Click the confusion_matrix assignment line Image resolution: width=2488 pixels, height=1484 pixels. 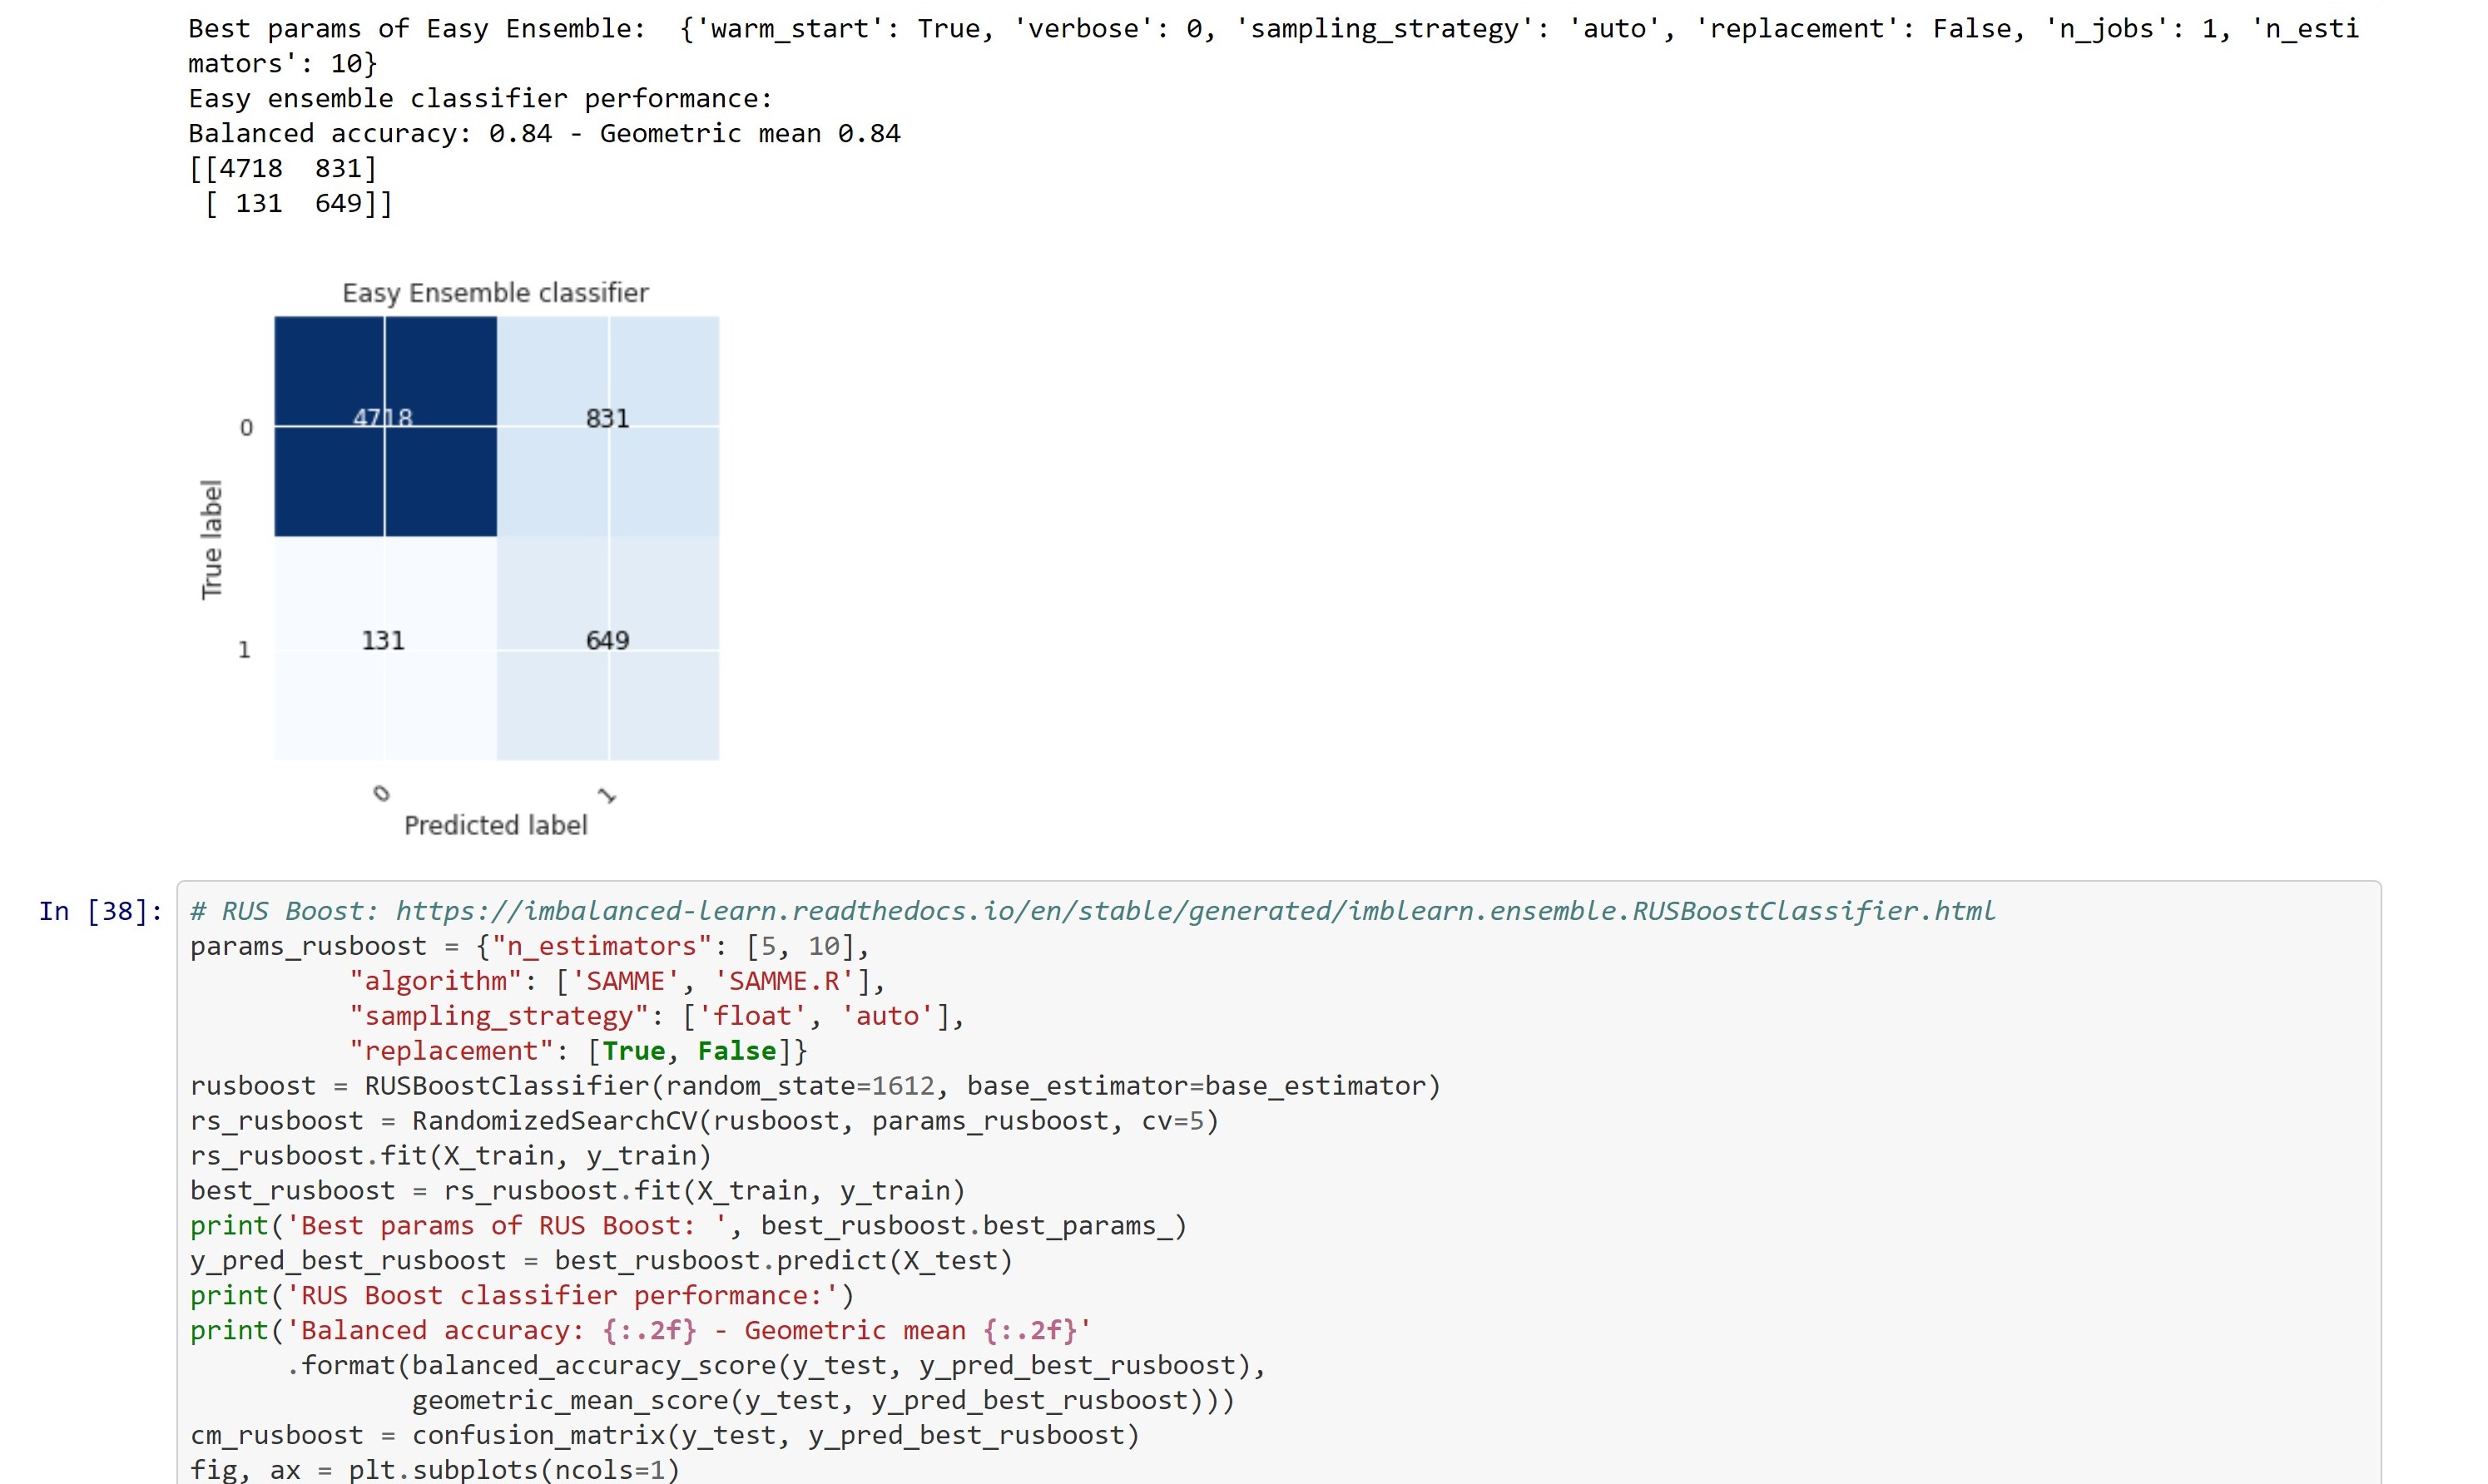tap(663, 1434)
